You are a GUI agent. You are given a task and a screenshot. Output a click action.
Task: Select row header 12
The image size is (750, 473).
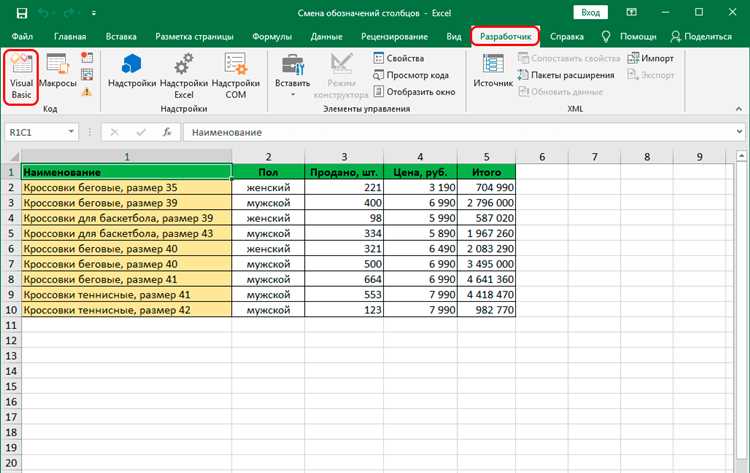[11, 341]
